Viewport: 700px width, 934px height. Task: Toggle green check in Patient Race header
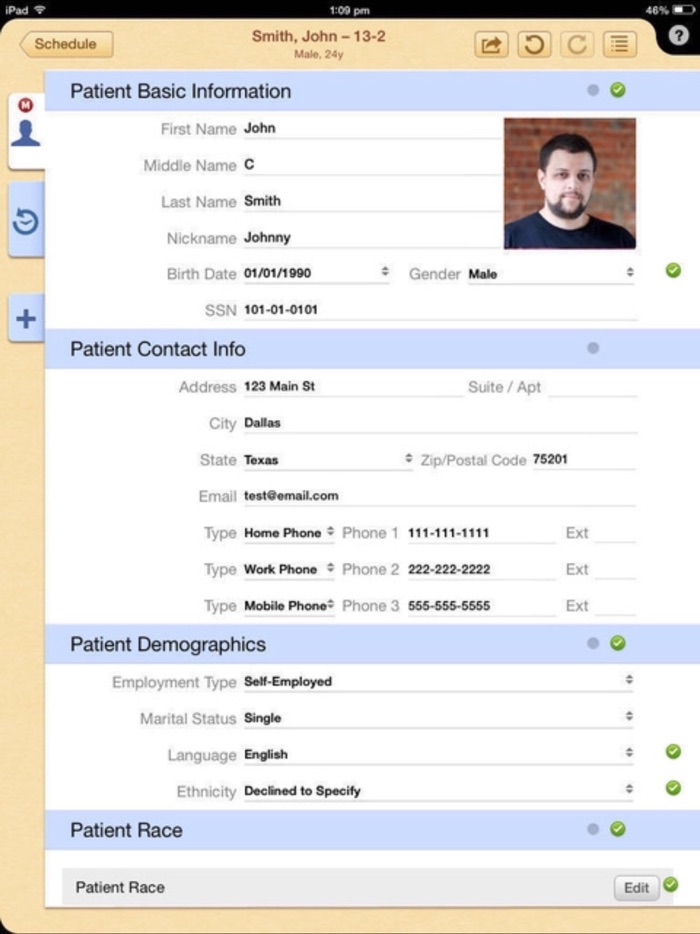pyautogui.click(x=618, y=829)
